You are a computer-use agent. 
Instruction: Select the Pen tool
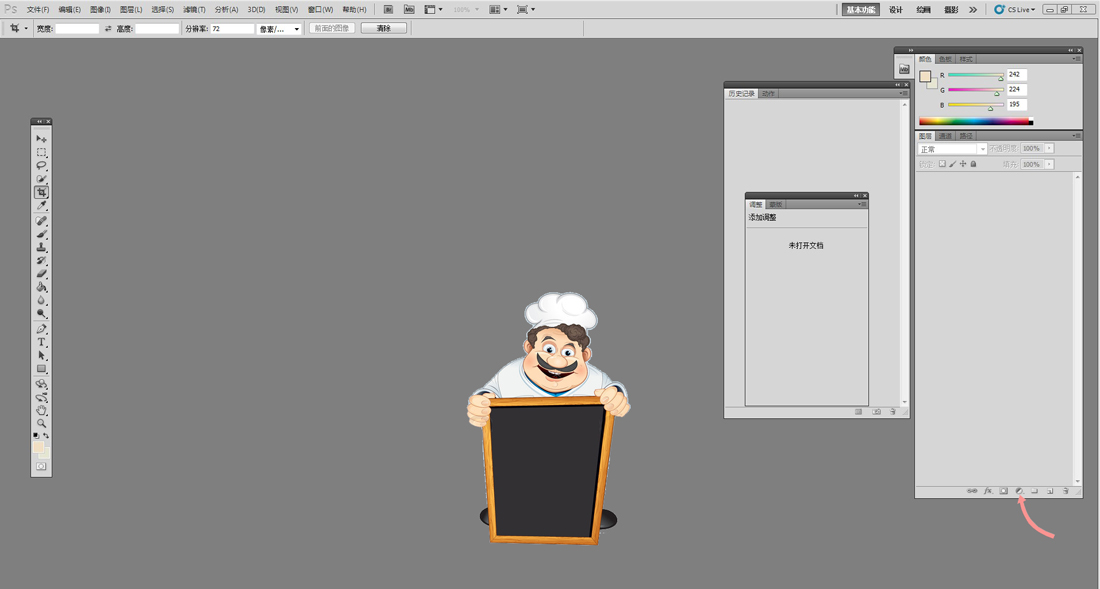click(41, 329)
